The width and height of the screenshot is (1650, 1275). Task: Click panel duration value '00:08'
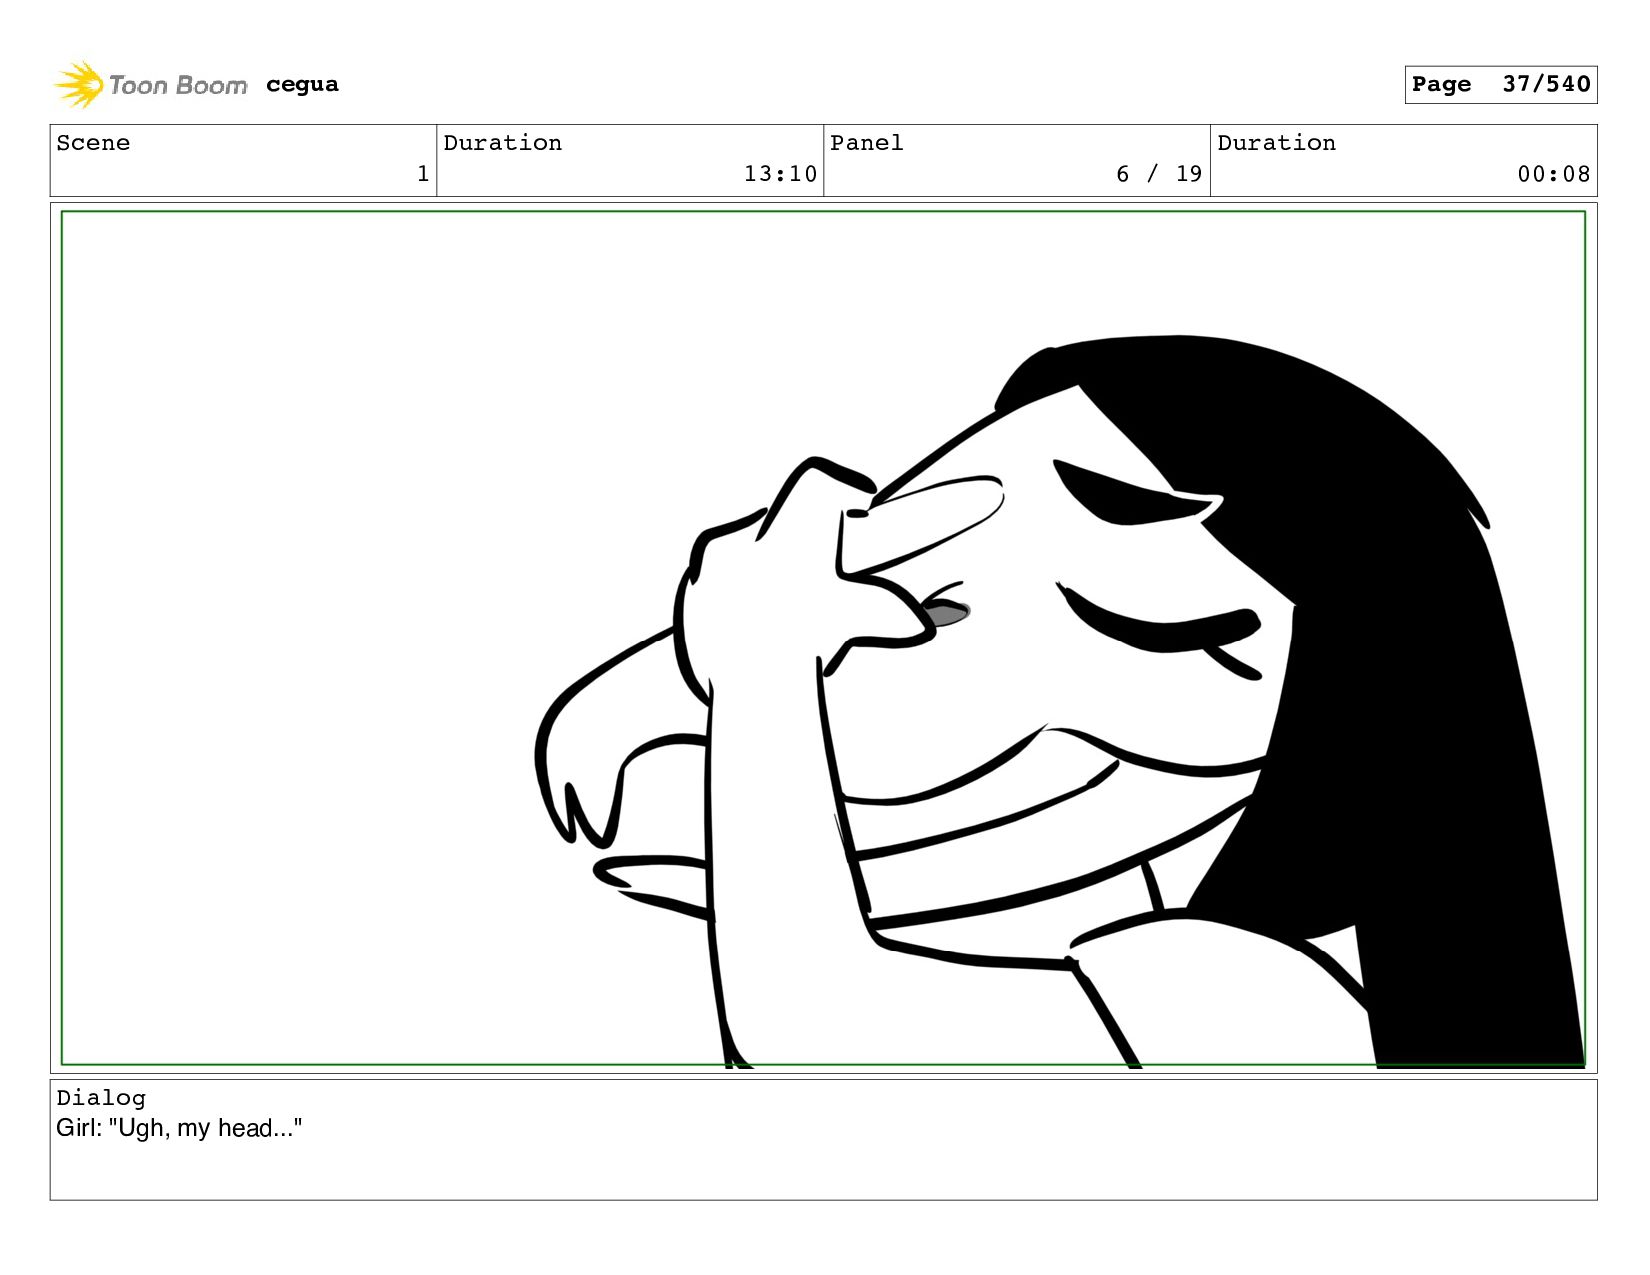1553,174
